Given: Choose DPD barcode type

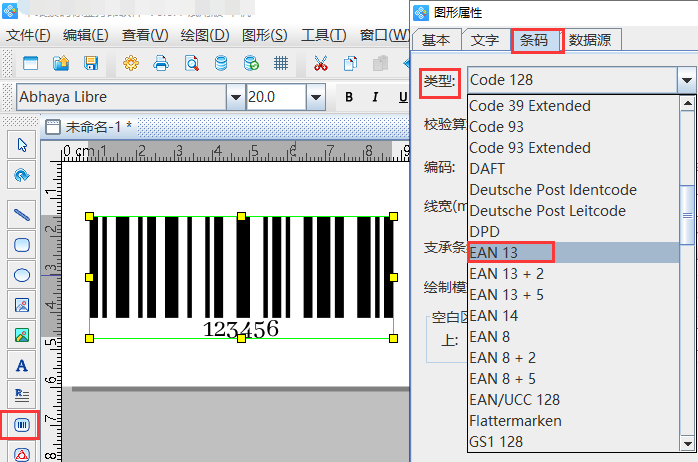Looking at the screenshot, I should [x=573, y=231].
